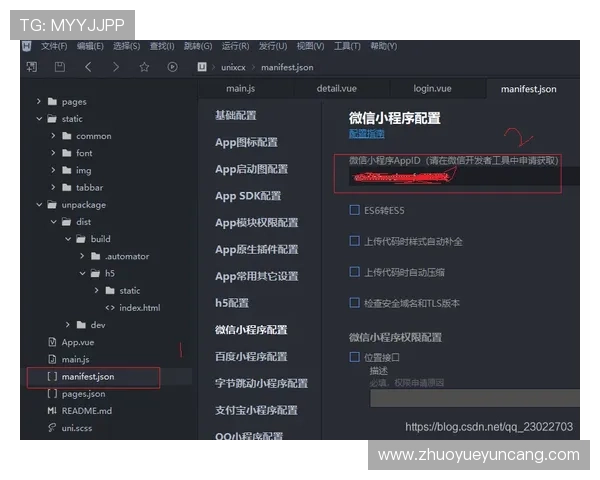Click the font folder icon
The height and width of the screenshot is (480, 600).
[x=67, y=153]
